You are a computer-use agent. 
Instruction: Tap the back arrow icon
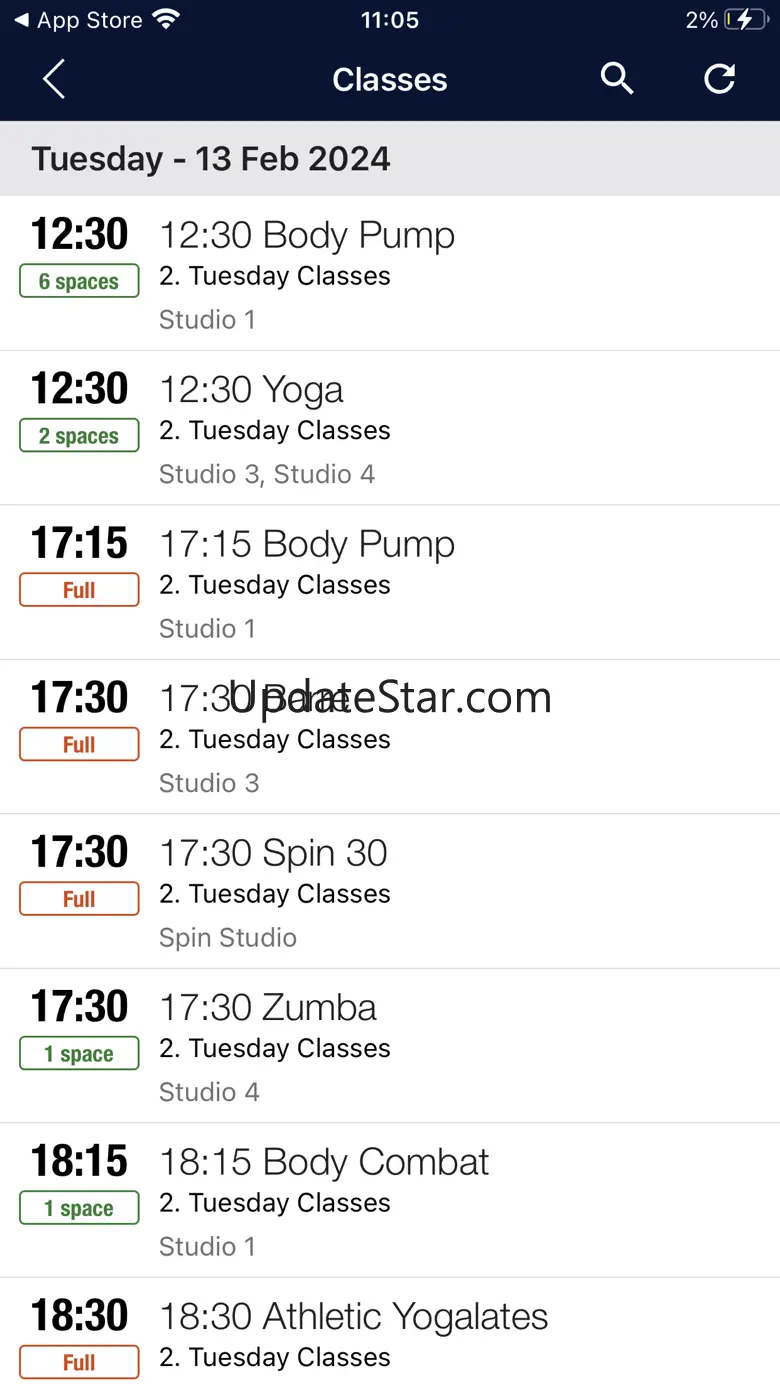pyautogui.click(x=54, y=79)
